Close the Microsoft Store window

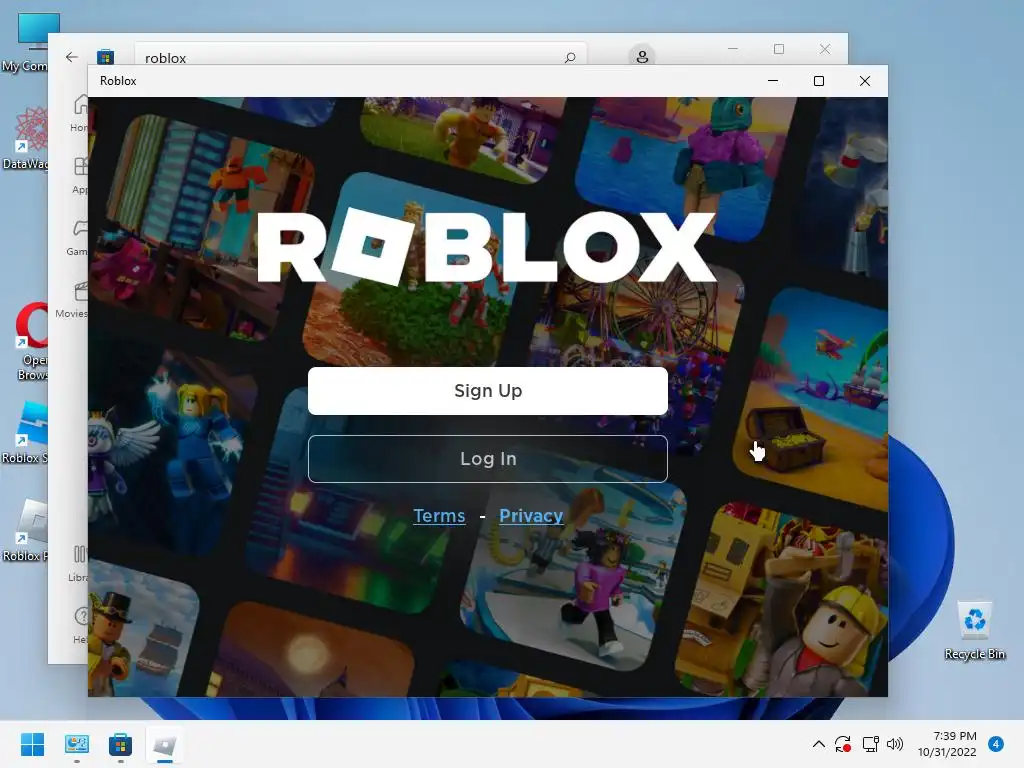click(825, 49)
